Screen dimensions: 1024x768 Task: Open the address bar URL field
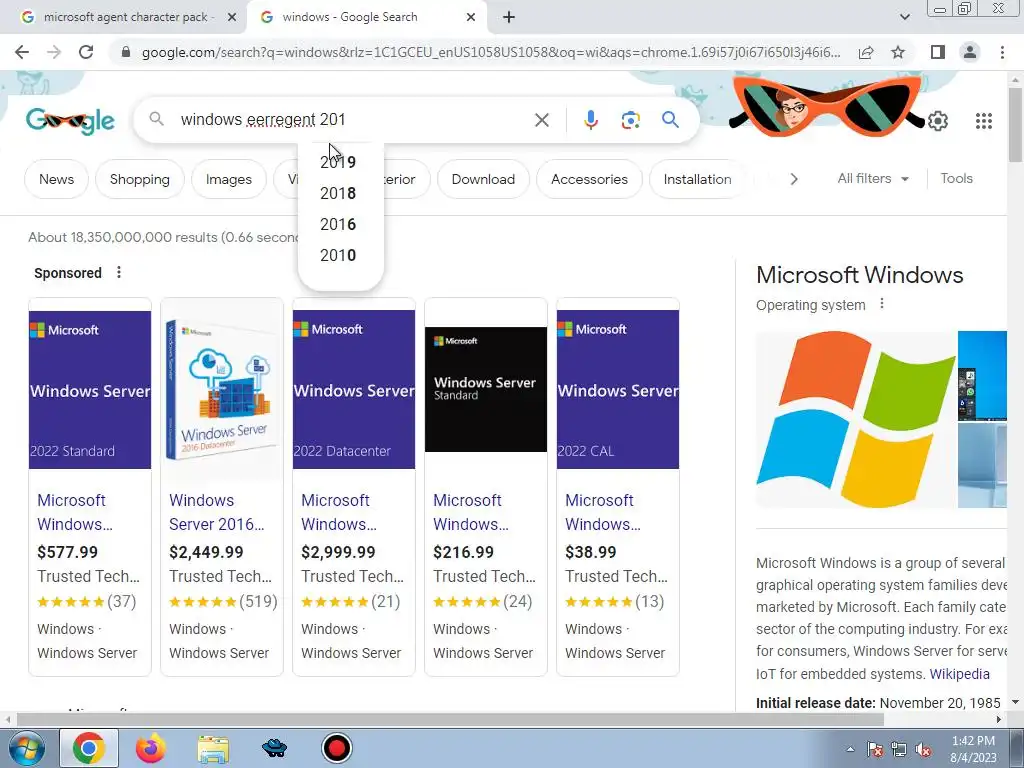point(490,52)
